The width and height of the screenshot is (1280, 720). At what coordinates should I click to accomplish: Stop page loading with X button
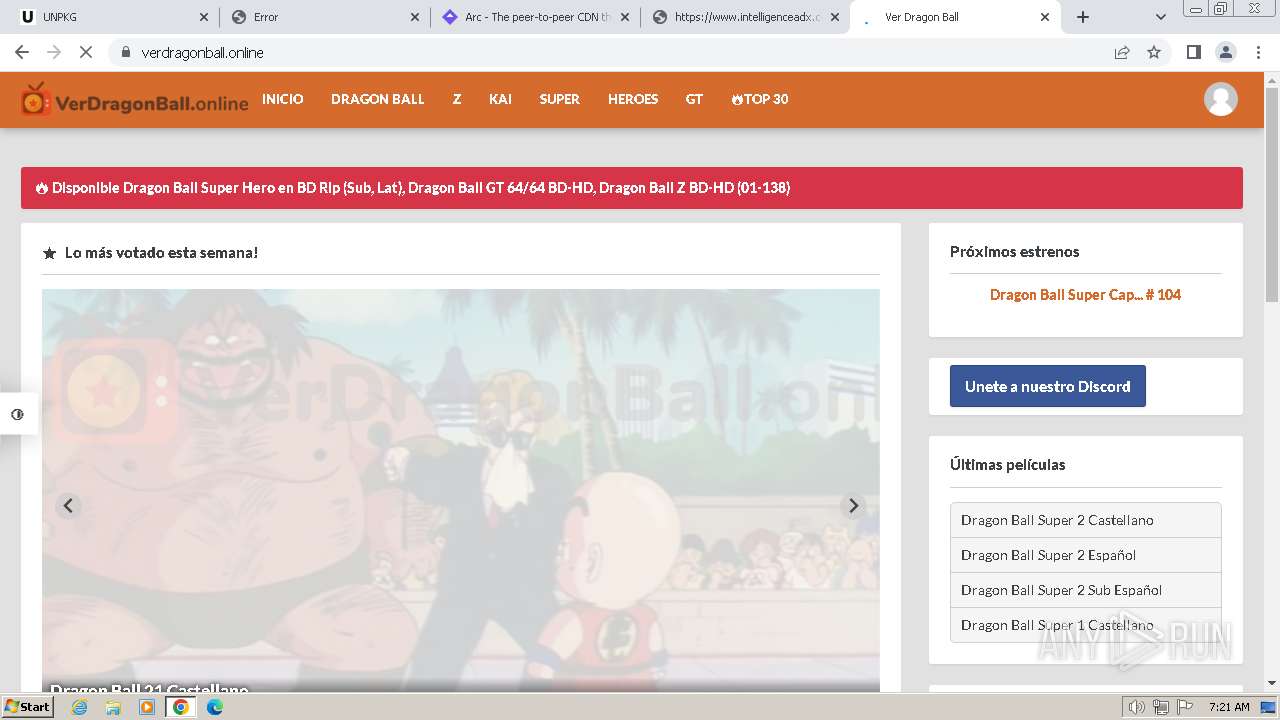(x=86, y=52)
